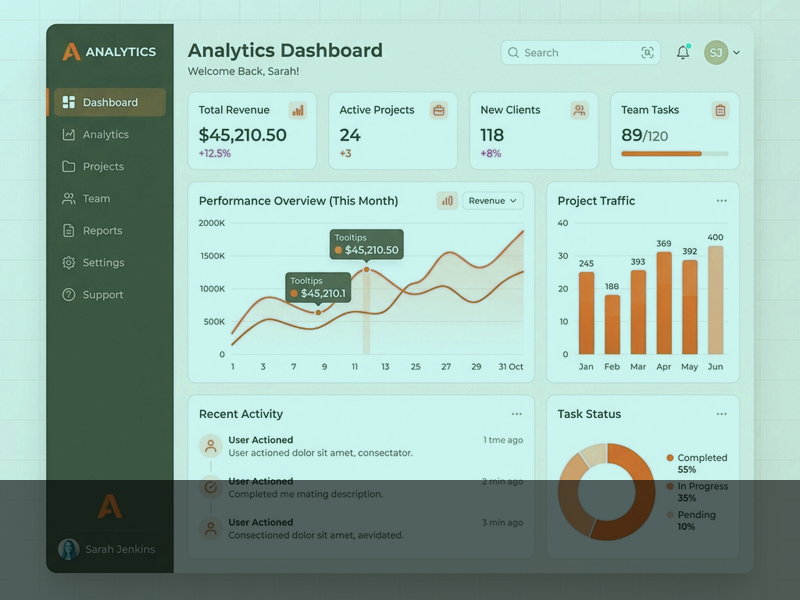Click the Analytics logo in sidebar header
Viewport: 800px width, 600px height.
click(109, 52)
